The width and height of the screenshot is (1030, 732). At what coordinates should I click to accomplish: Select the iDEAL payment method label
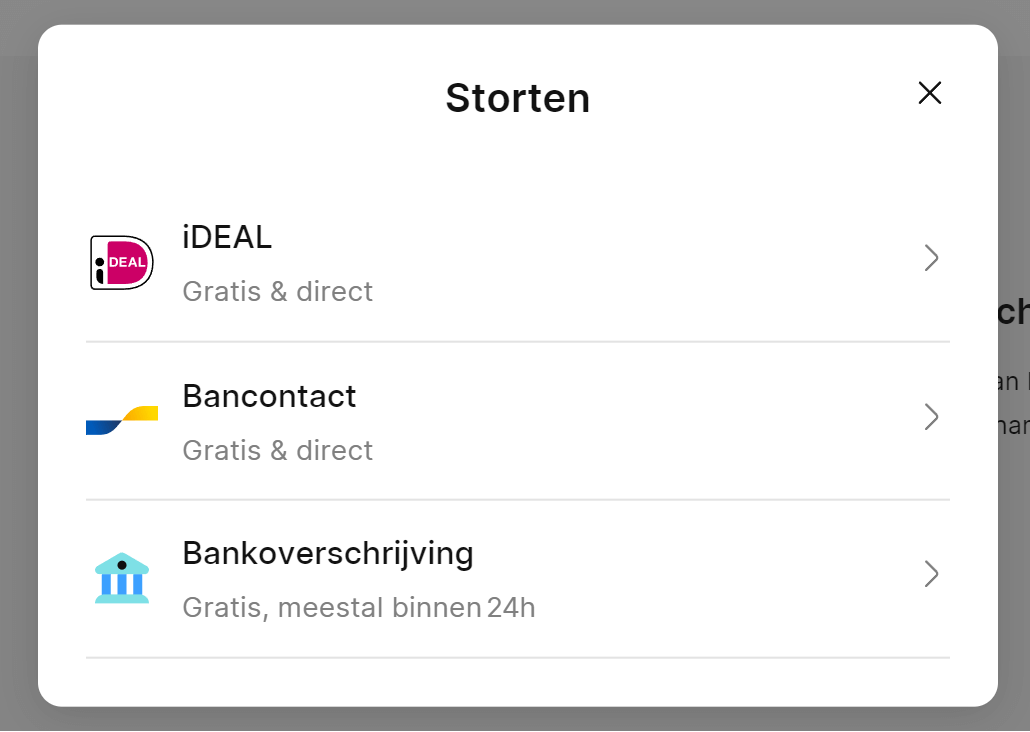pyautogui.click(x=227, y=237)
